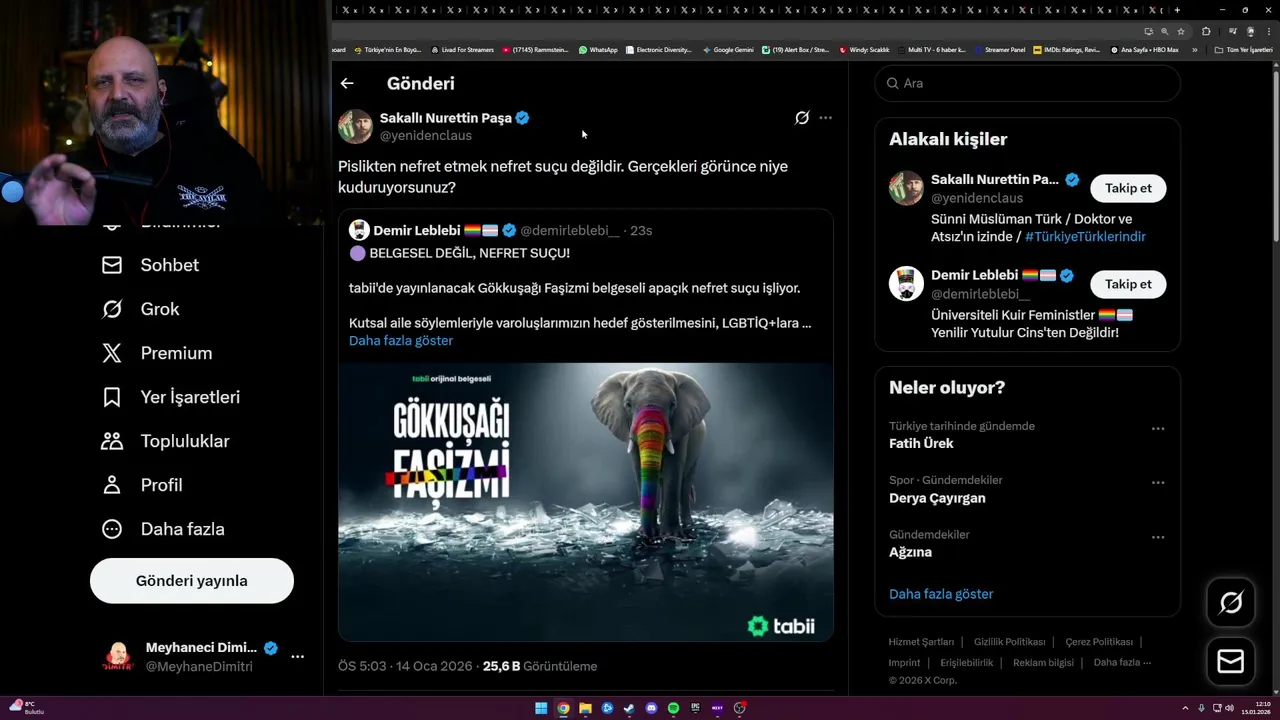The width and height of the screenshot is (1280, 720).
Task: Open quoted Demir Leblebi profile name
Action: (x=417, y=230)
